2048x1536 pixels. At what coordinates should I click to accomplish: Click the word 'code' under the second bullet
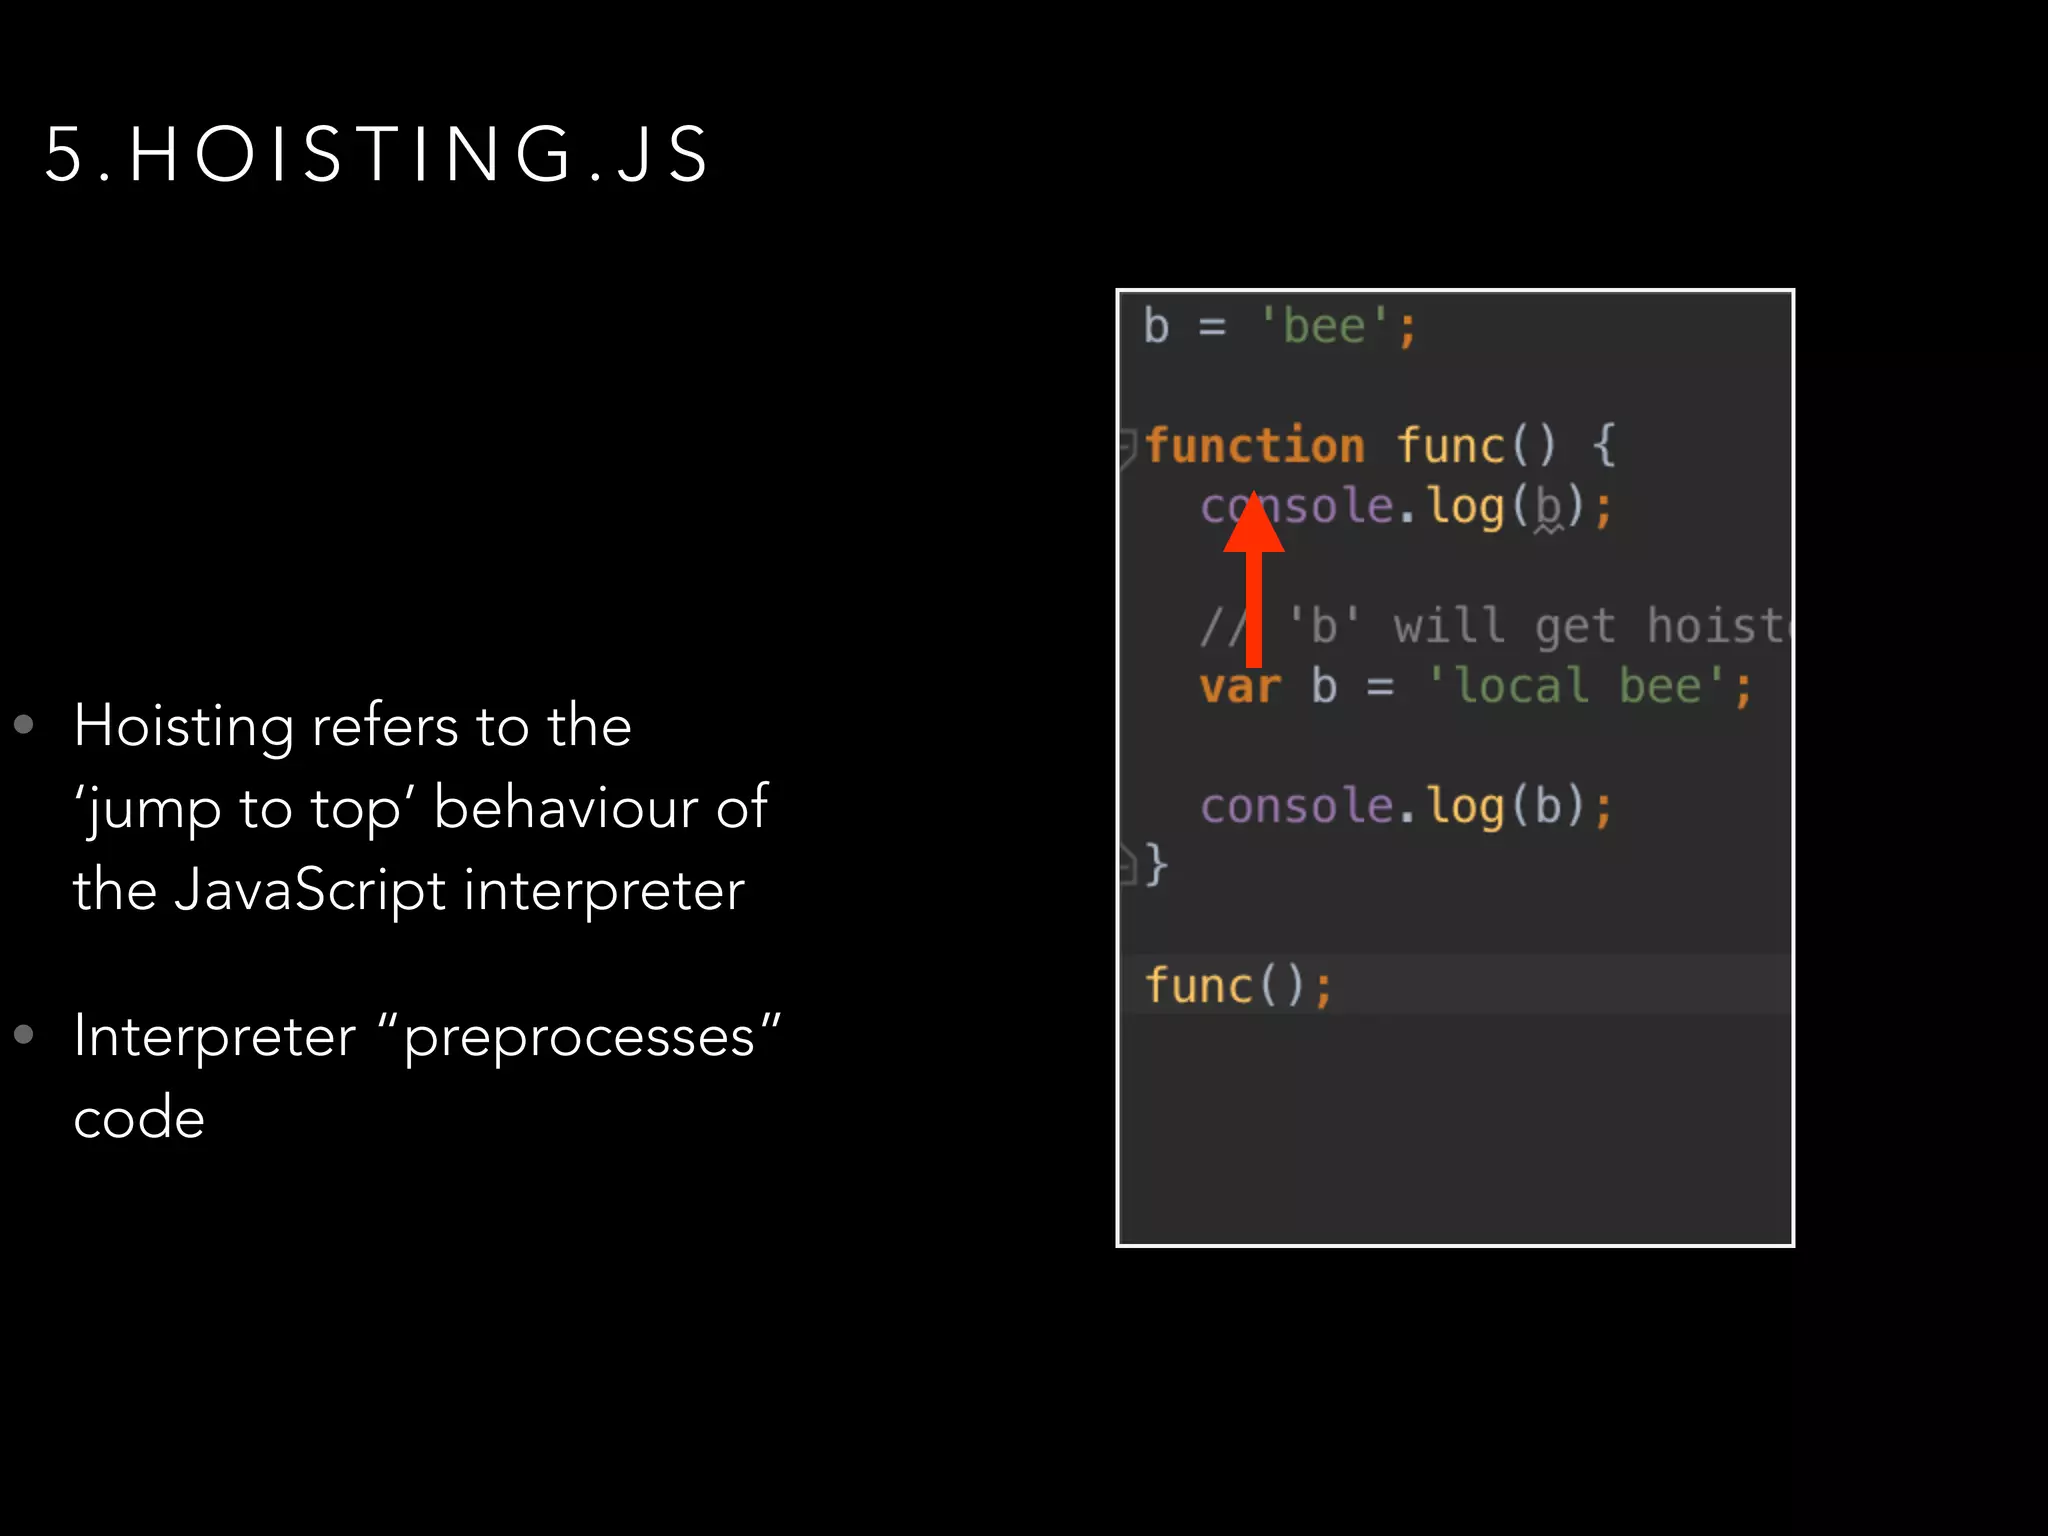[x=139, y=1118]
